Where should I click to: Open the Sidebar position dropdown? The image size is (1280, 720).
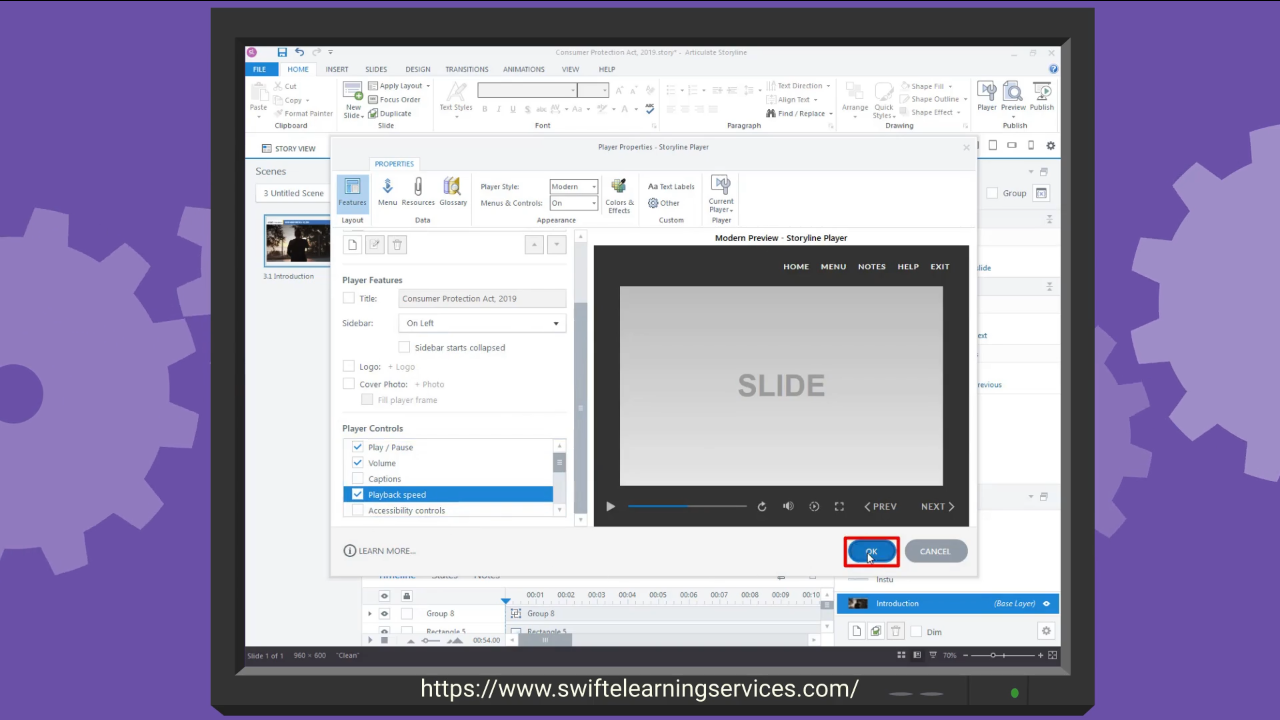pyautogui.click(x=482, y=323)
